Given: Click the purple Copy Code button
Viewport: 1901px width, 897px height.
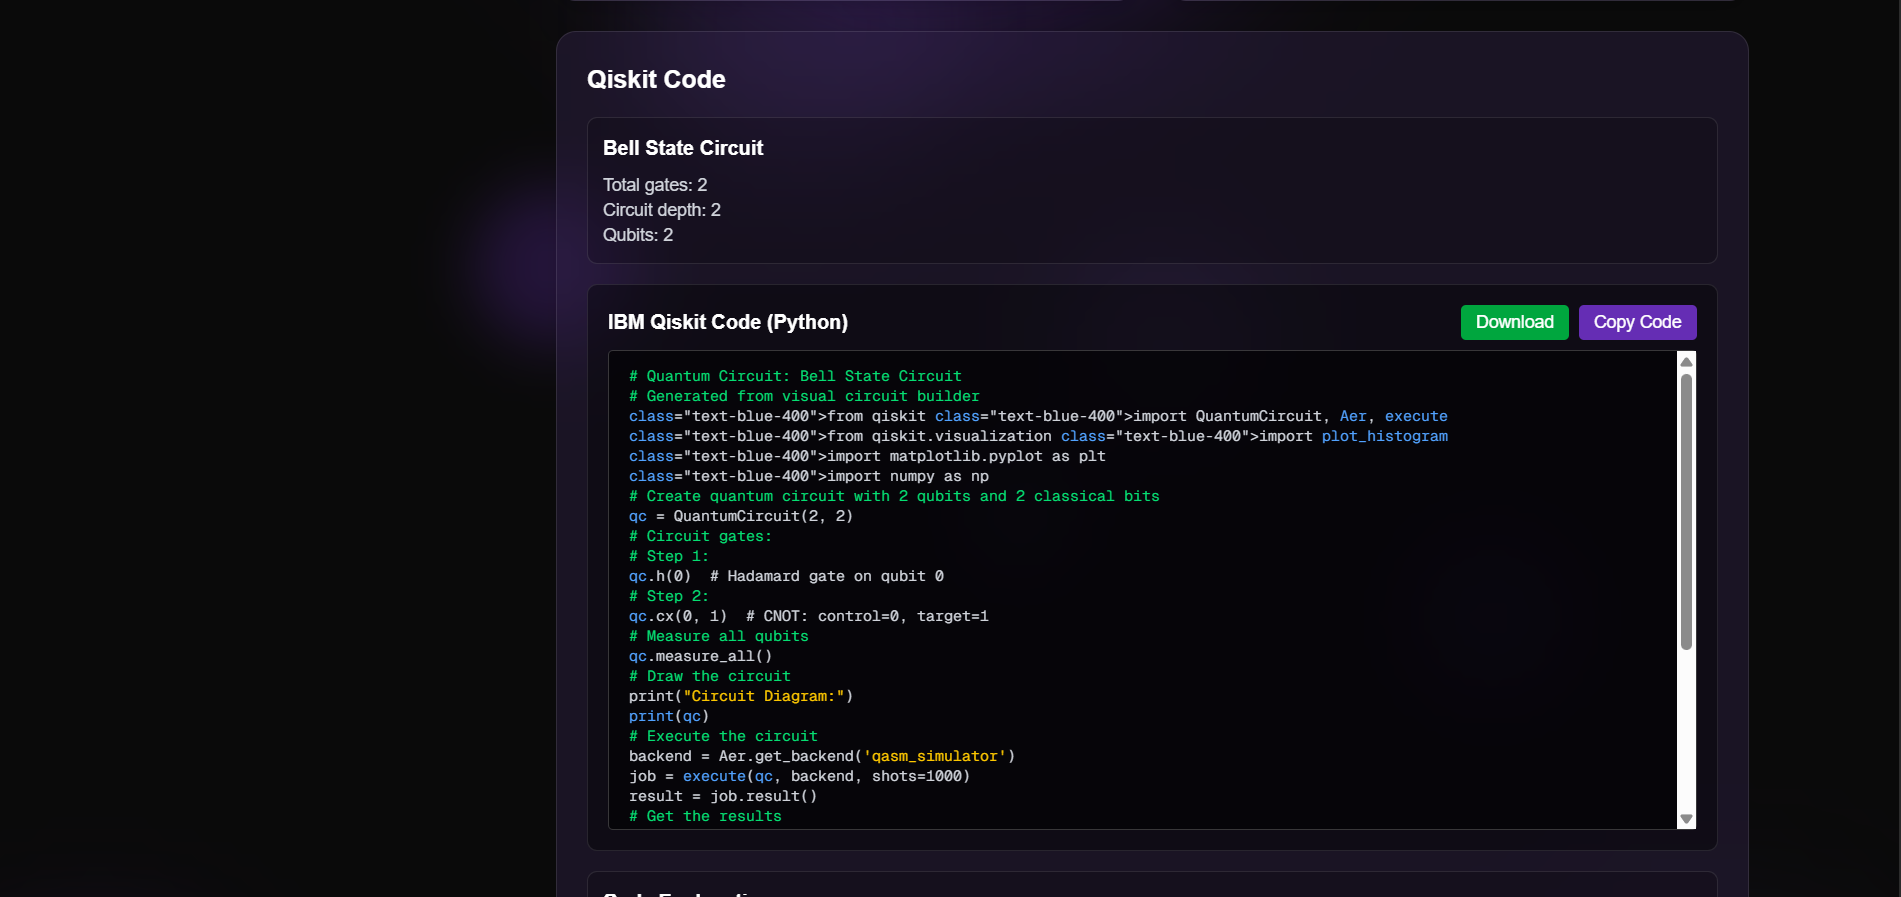Looking at the screenshot, I should click(1637, 322).
